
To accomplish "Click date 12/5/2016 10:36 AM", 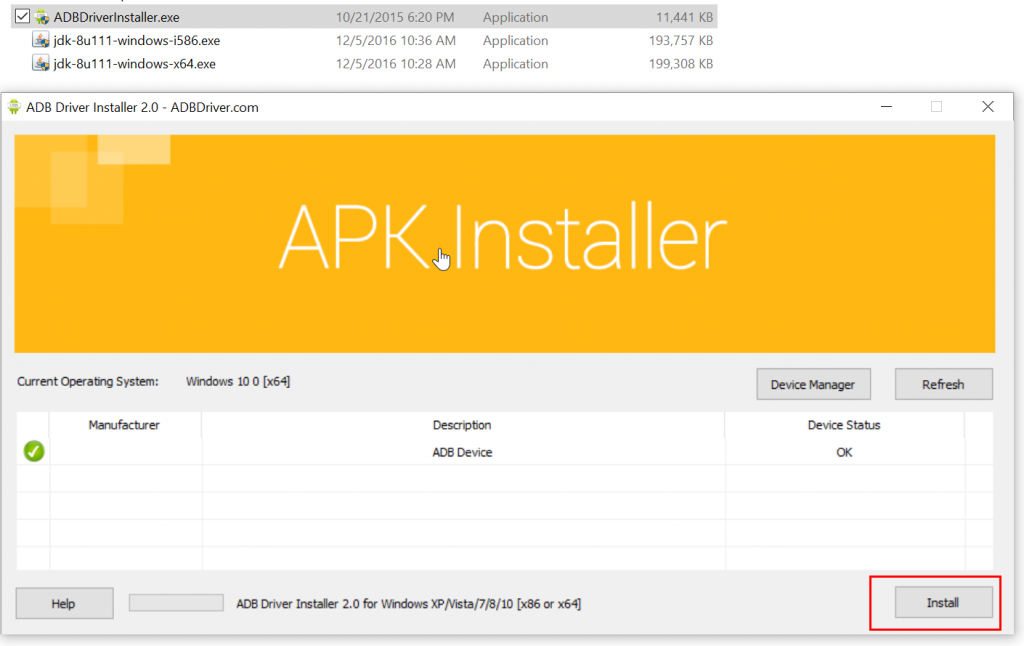I will point(396,40).
